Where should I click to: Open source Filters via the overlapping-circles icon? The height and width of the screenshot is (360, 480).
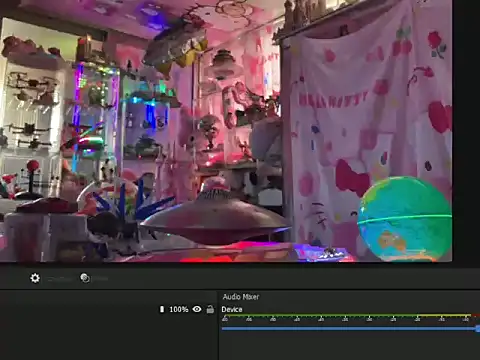click(85, 278)
